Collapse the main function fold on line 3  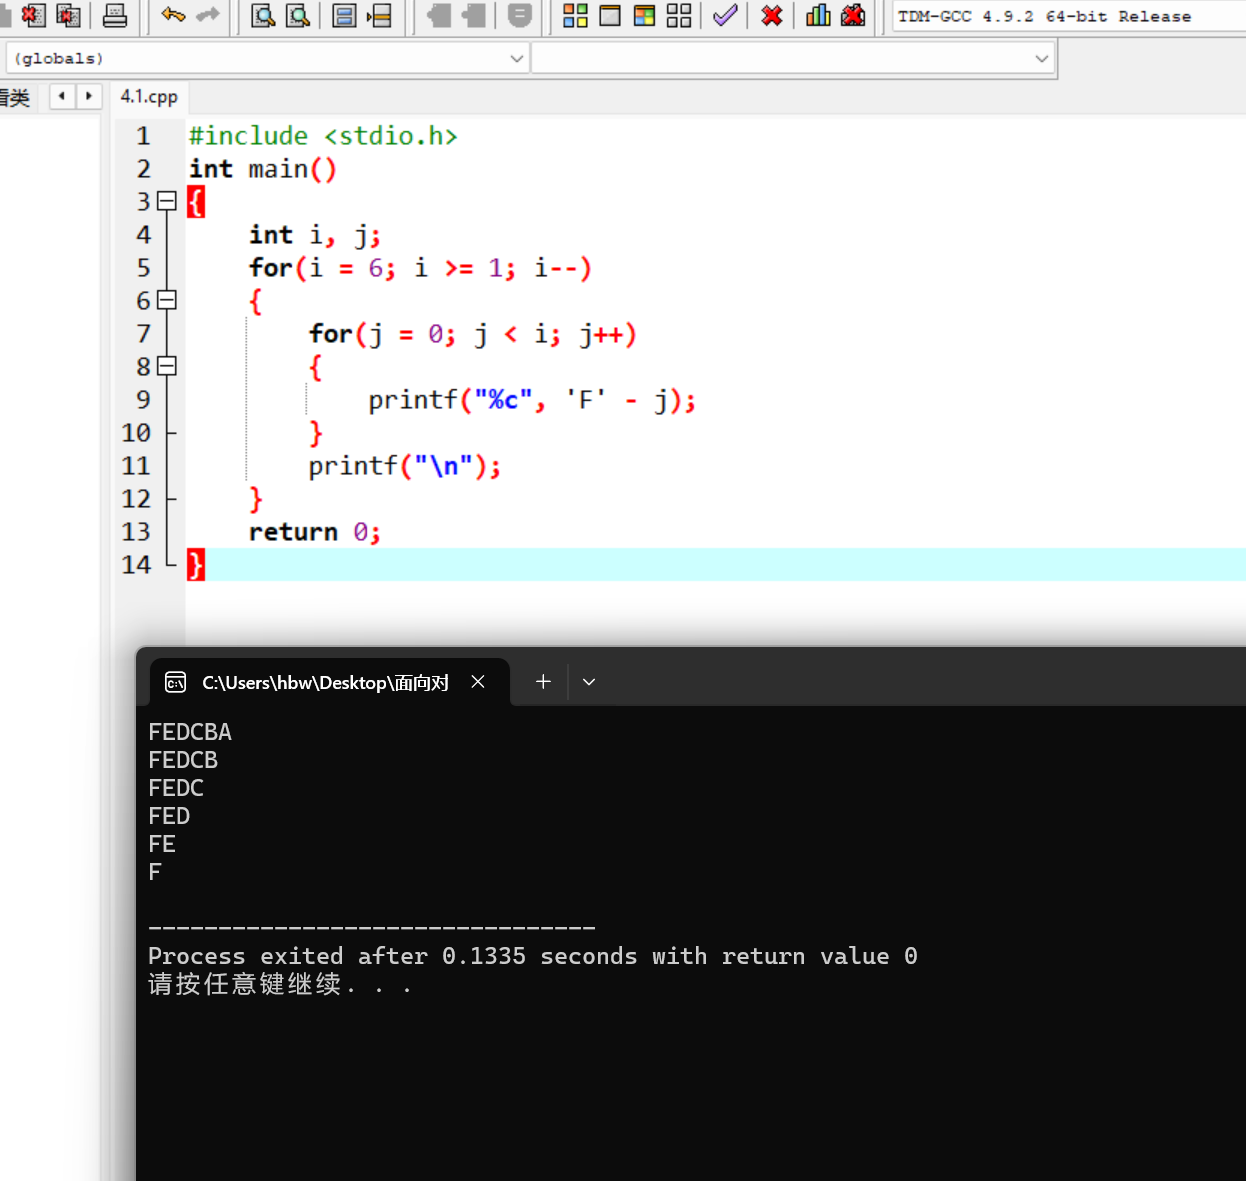(x=167, y=201)
